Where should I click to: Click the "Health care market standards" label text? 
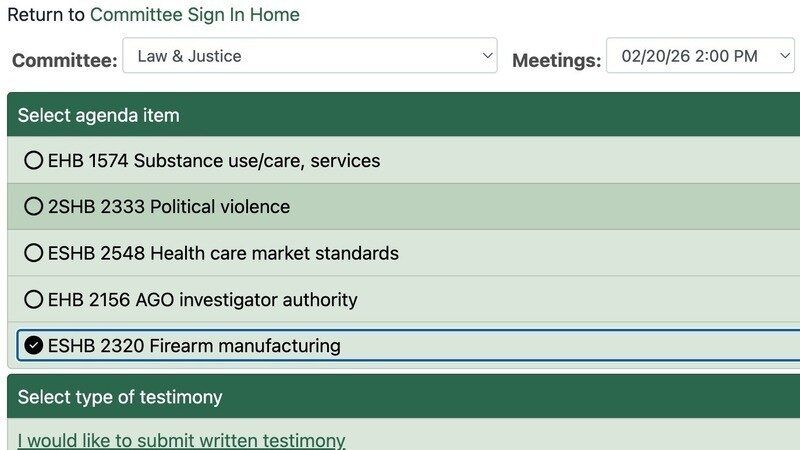274,253
